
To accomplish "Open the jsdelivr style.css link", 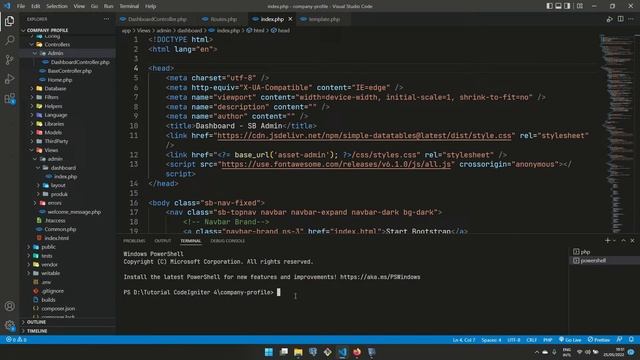I will pos(364,136).
